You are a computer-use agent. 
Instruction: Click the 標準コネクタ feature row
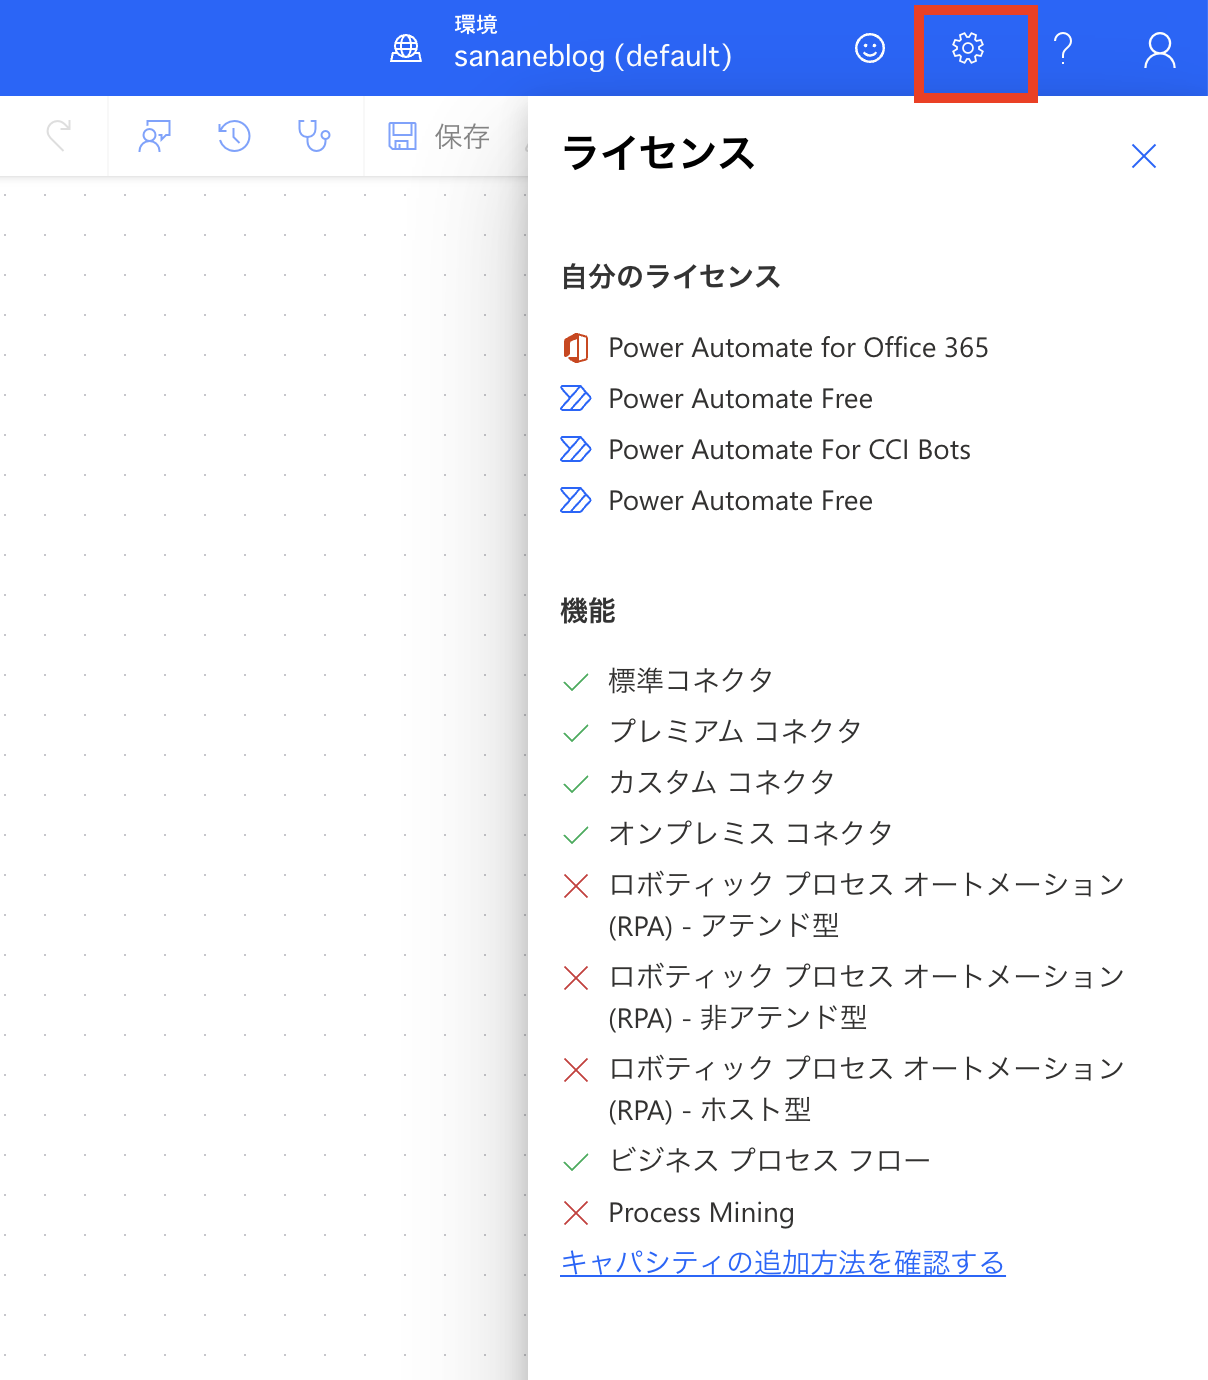pyautogui.click(x=690, y=681)
